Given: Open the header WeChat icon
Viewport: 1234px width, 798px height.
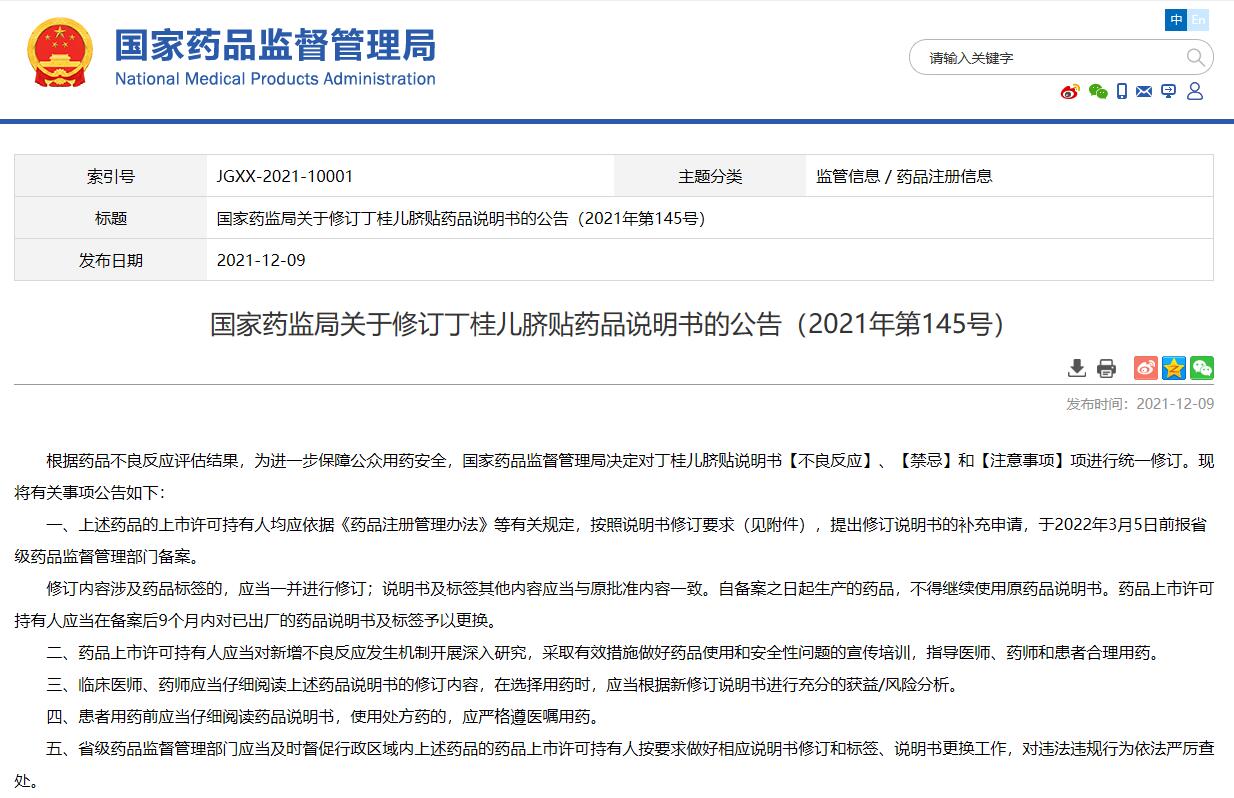Looking at the screenshot, I should tap(1098, 92).
